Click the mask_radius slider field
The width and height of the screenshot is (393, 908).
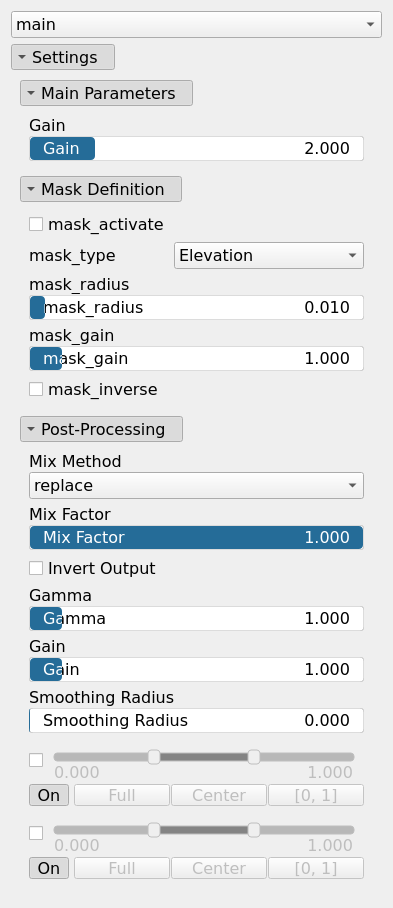(x=196, y=307)
